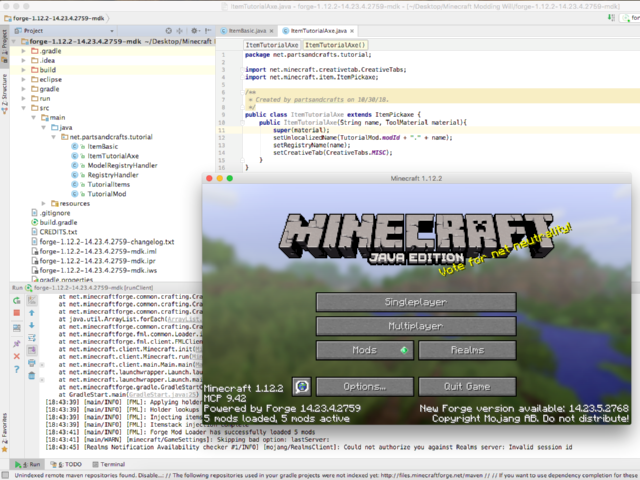The image size is (640, 480).
Task: Click scroll from source target icon
Action: tap(169, 31)
